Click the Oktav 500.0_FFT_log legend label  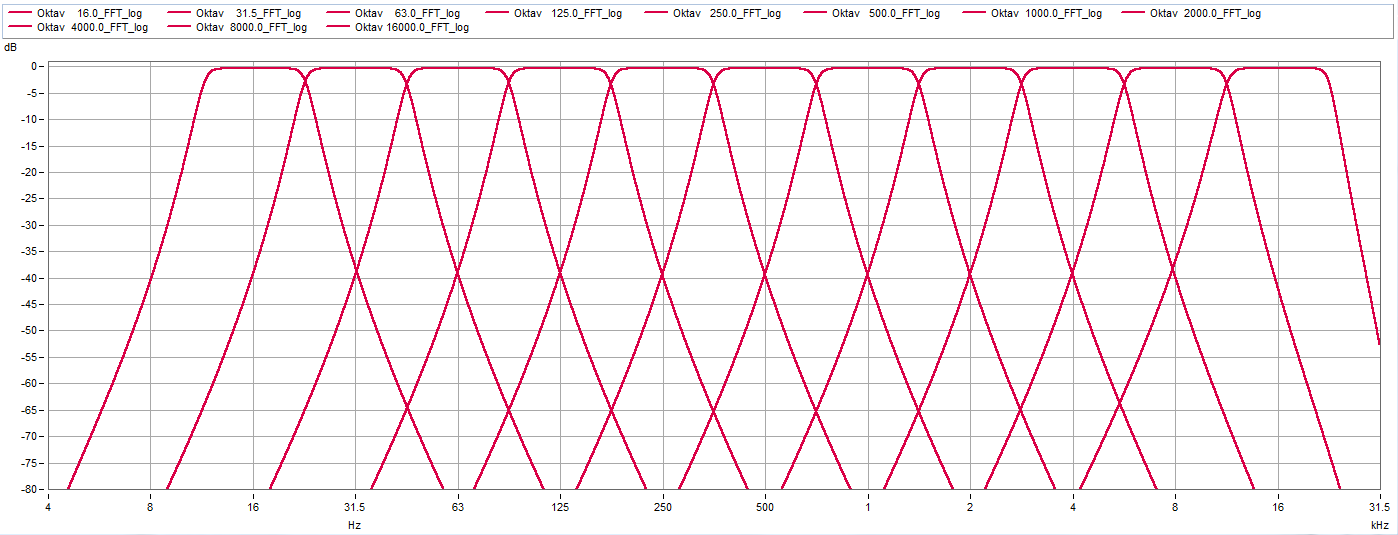tap(885, 13)
